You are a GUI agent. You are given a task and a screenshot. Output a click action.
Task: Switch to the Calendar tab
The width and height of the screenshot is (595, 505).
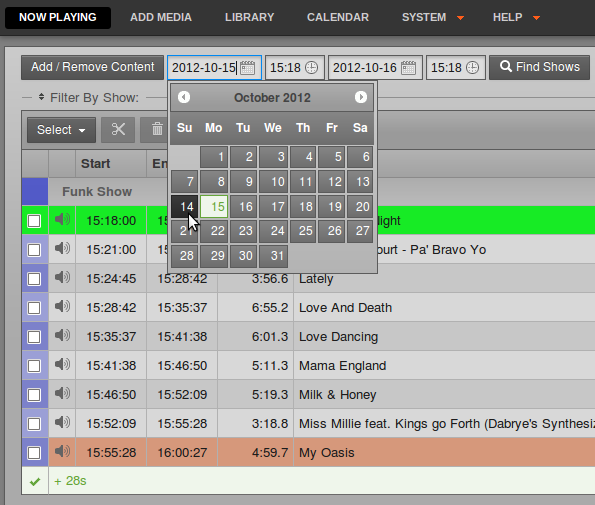(338, 17)
